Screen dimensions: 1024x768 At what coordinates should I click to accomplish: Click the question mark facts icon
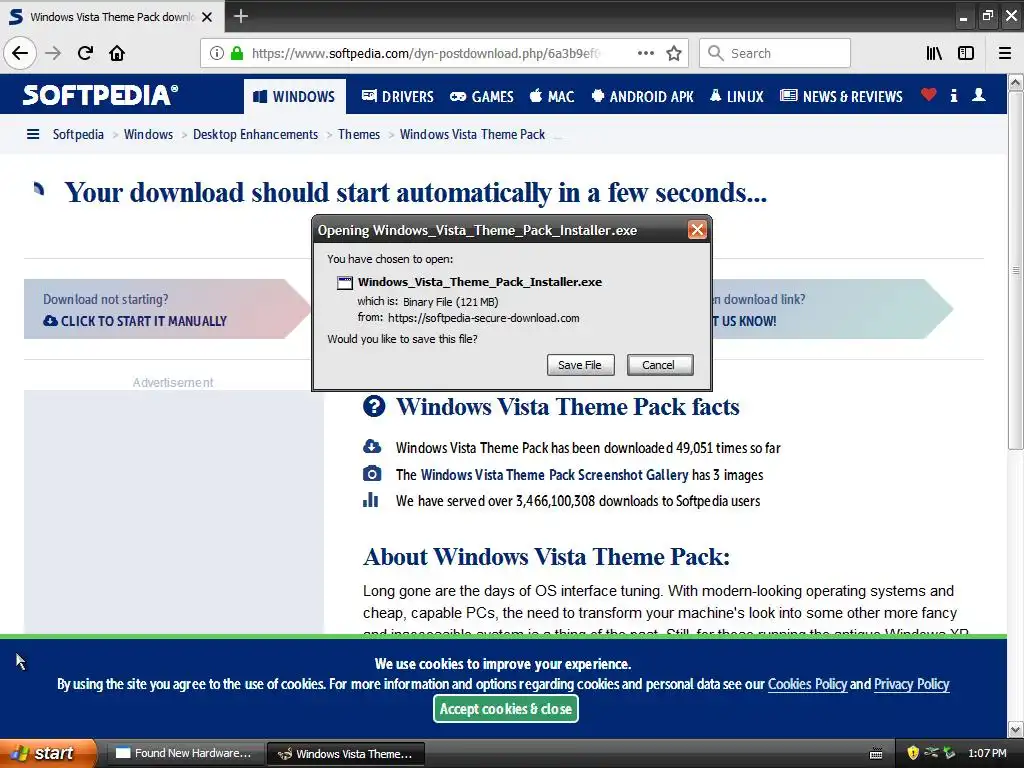[374, 406]
